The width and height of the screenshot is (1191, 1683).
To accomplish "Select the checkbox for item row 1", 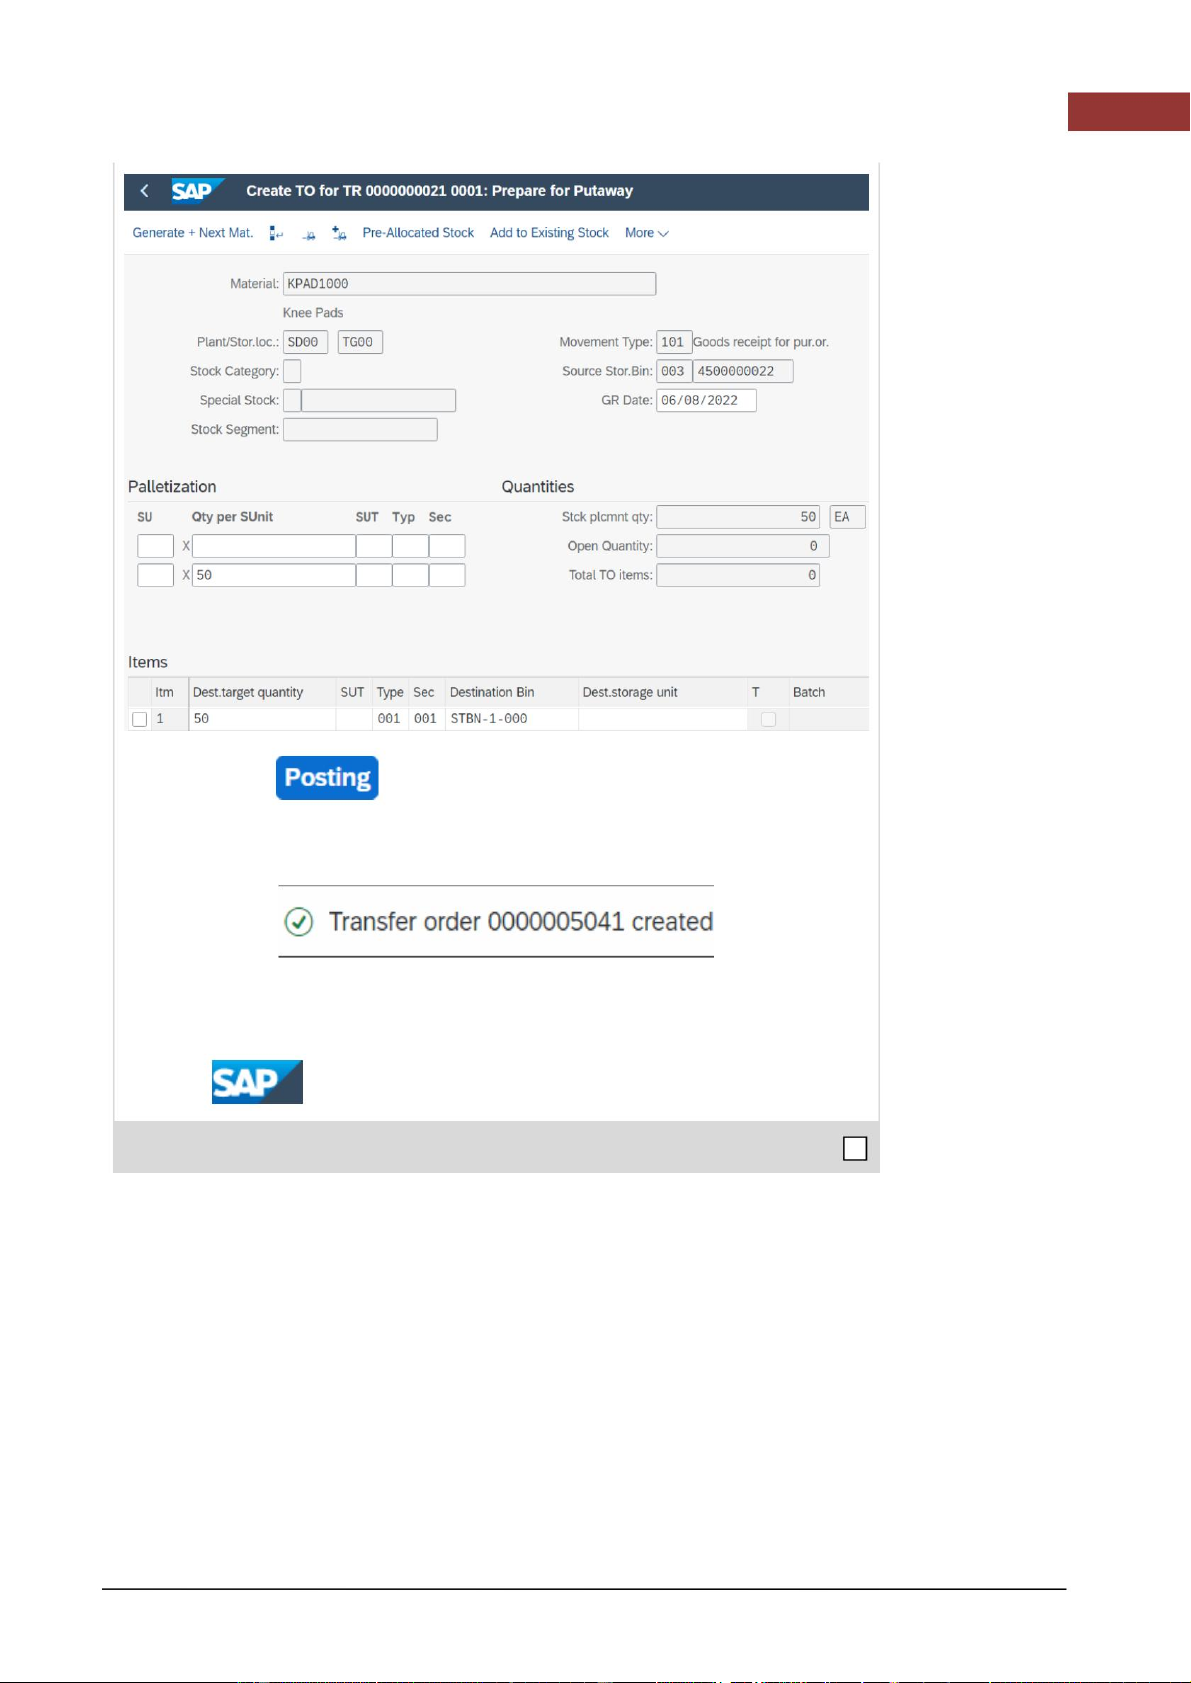I will [140, 719].
